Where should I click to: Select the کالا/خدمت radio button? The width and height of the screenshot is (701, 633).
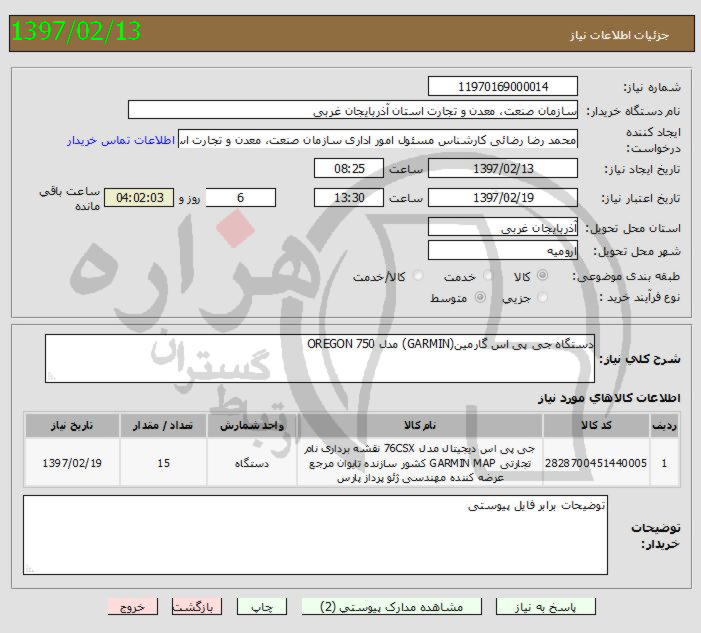click(x=418, y=276)
